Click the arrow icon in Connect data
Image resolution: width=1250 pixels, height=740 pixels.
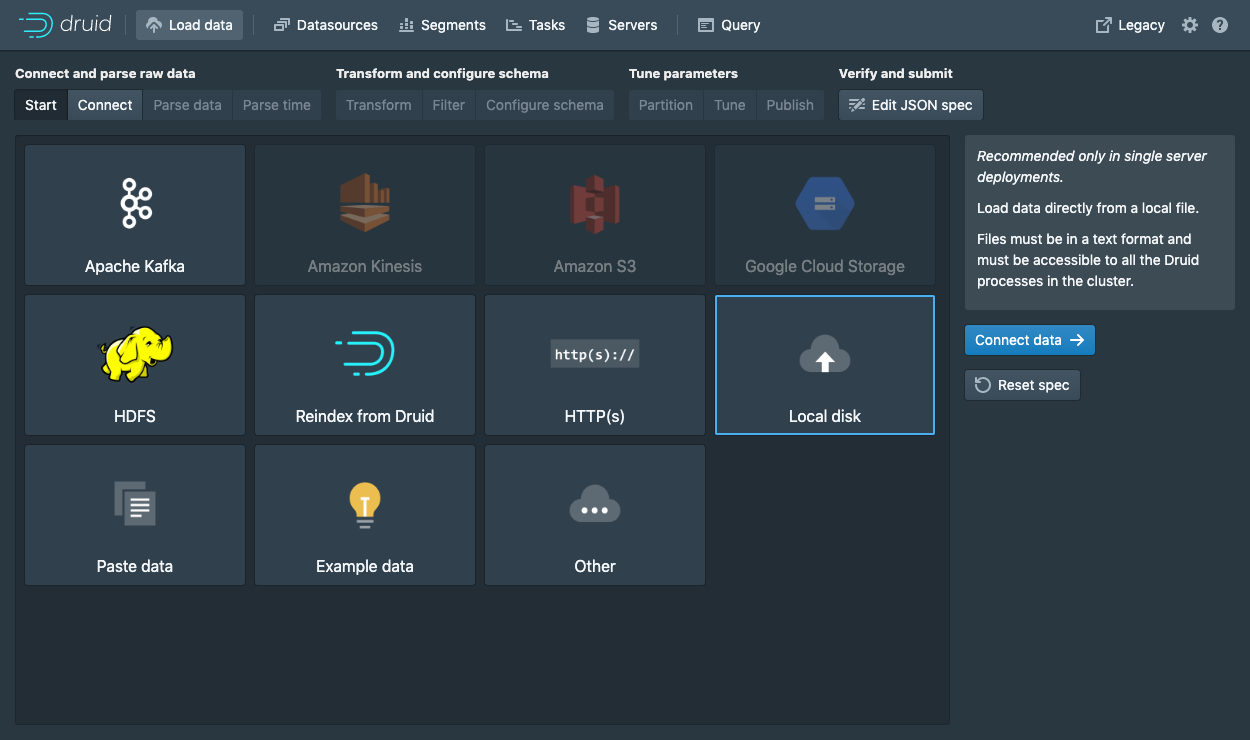click(x=1077, y=340)
